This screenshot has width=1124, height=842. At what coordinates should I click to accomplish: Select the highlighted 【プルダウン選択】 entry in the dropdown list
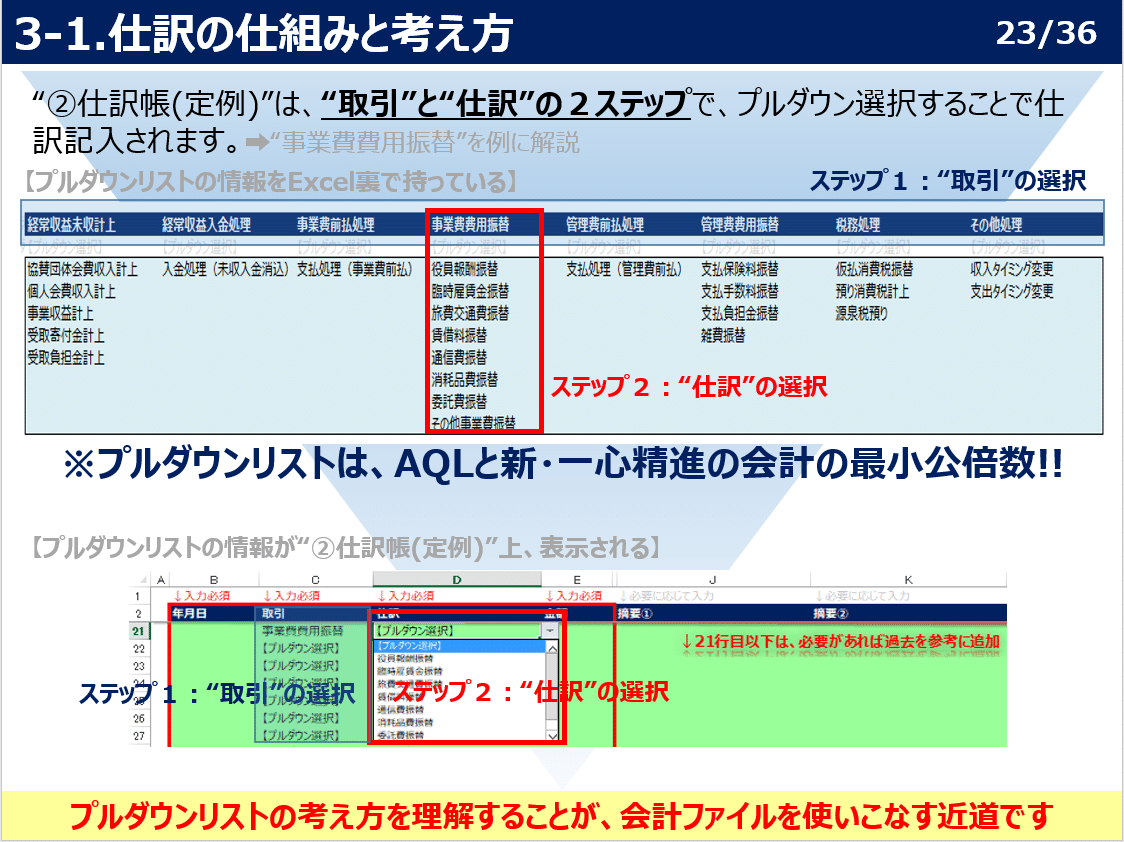(x=460, y=646)
